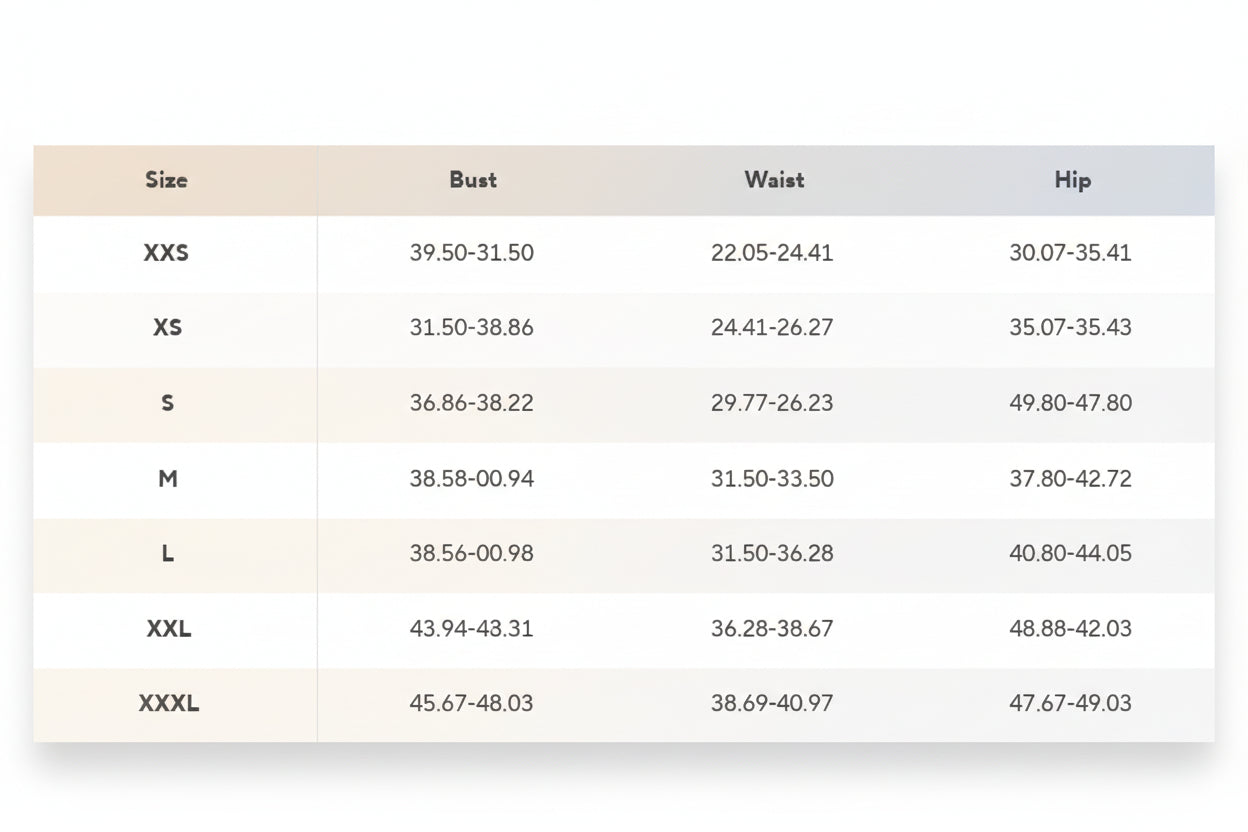The image size is (1248, 832).
Task: Click the Waist column header
Action: click(x=773, y=180)
